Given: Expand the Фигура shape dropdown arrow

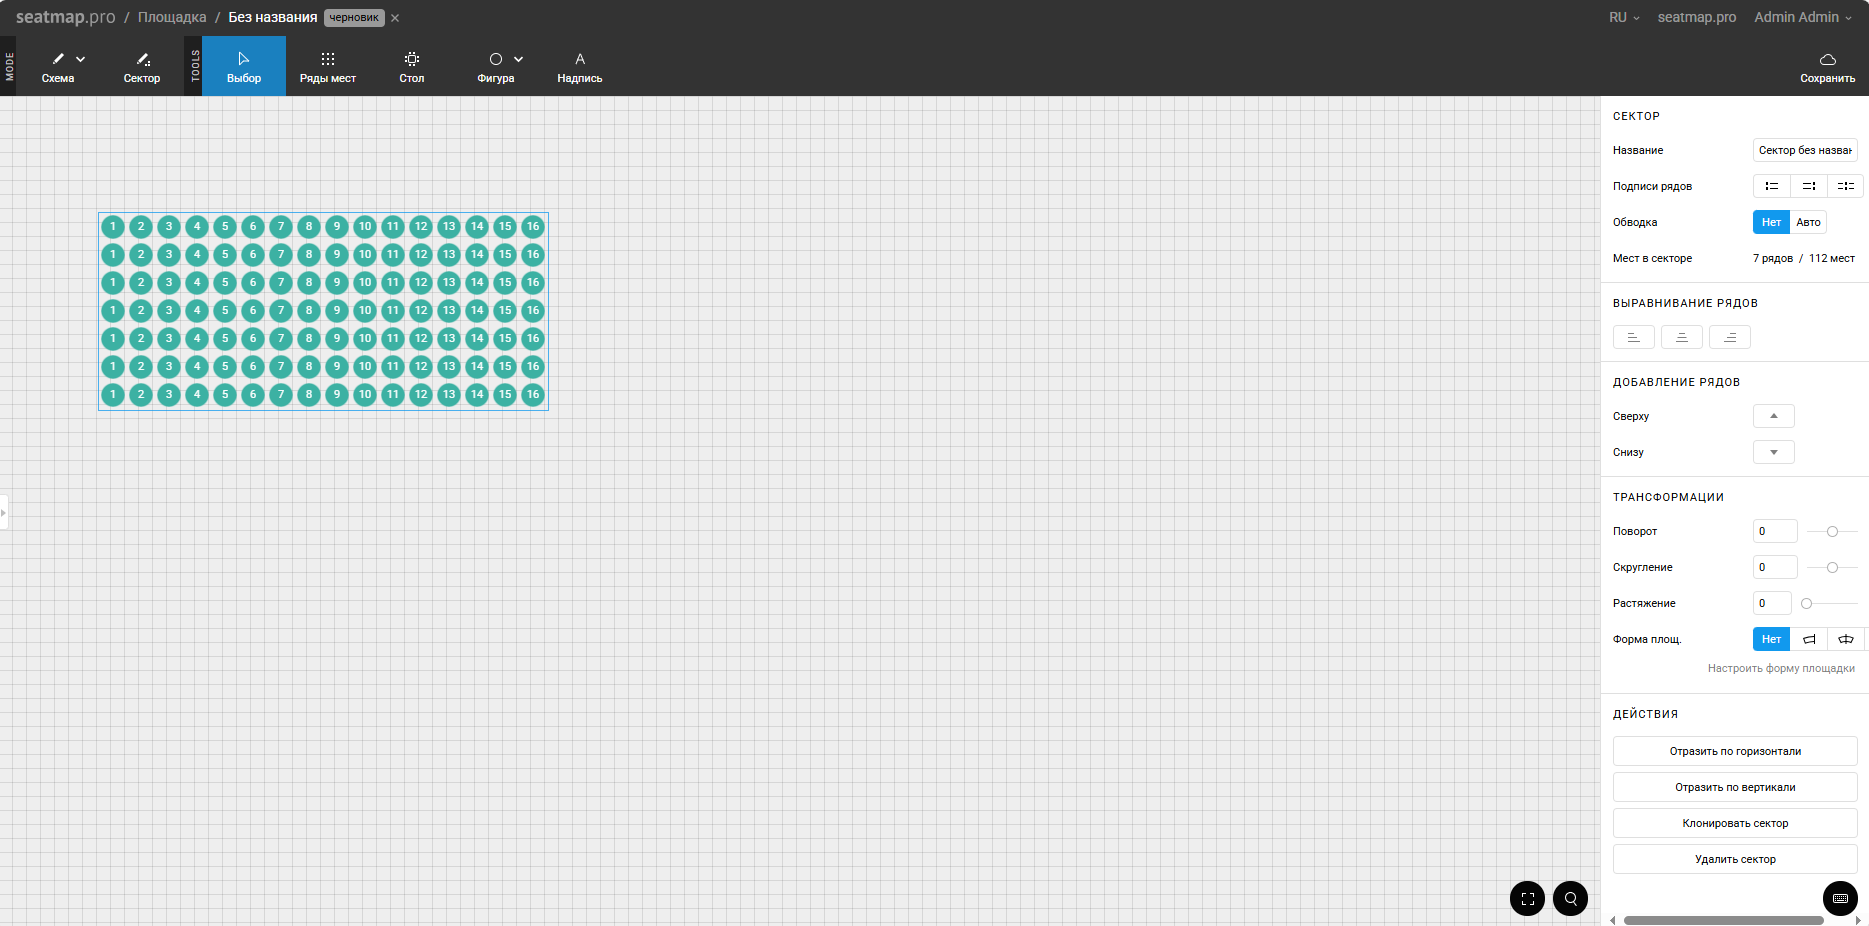Looking at the screenshot, I should (x=519, y=59).
